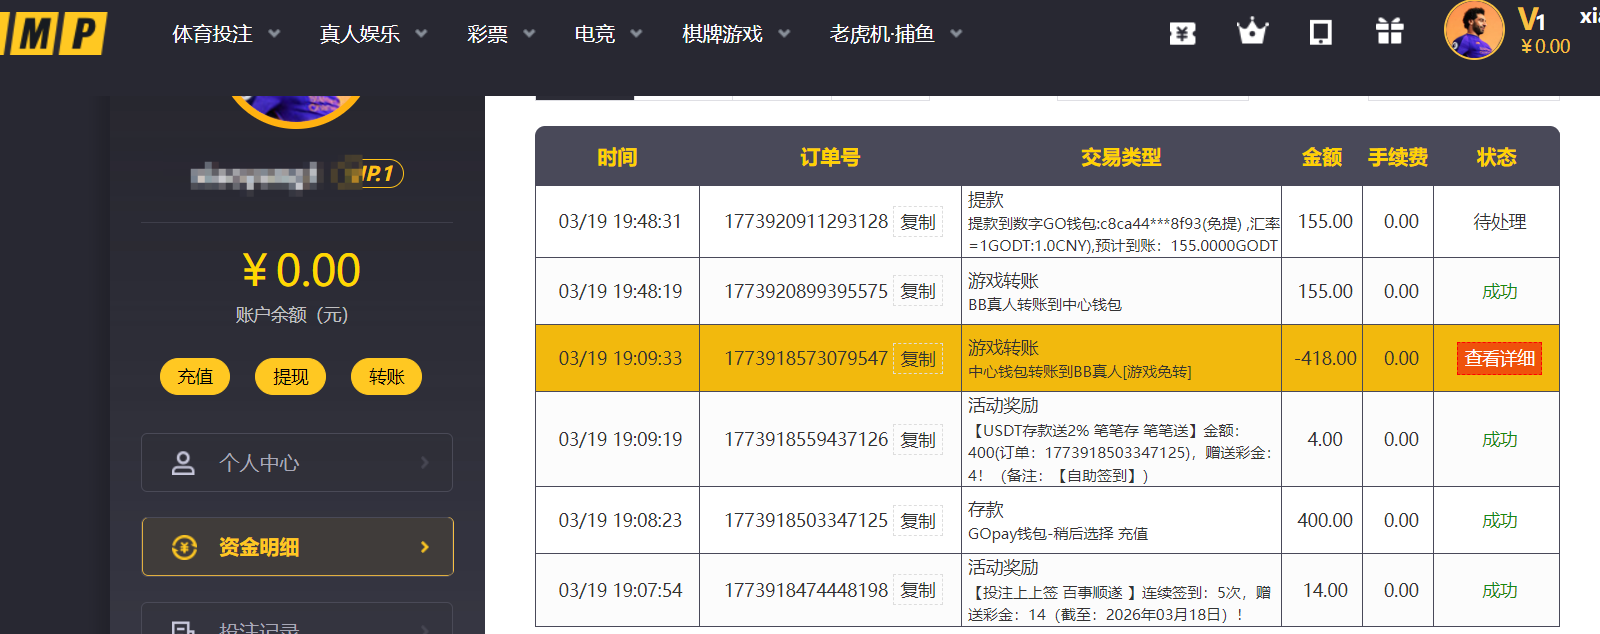Image resolution: width=1600 pixels, height=634 pixels.
Task: Open the gift promotions icon in header
Action: point(1390,32)
